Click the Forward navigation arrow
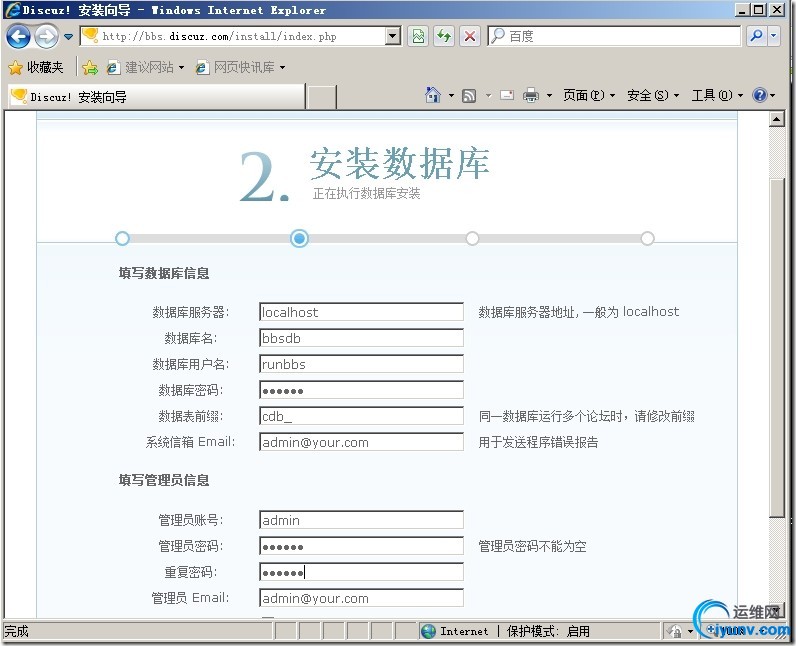The width and height of the screenshot is (796, 646). 46,37
